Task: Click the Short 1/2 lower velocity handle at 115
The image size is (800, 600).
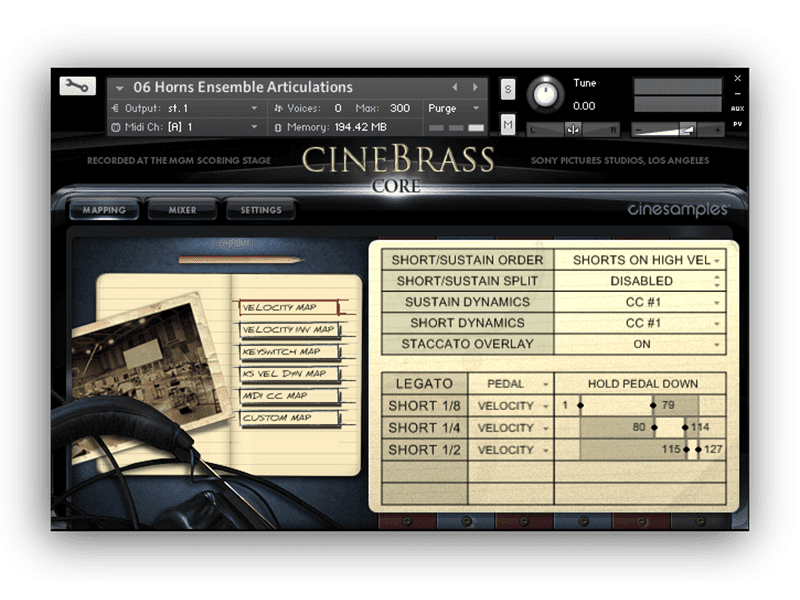Action: click(686, 449)
